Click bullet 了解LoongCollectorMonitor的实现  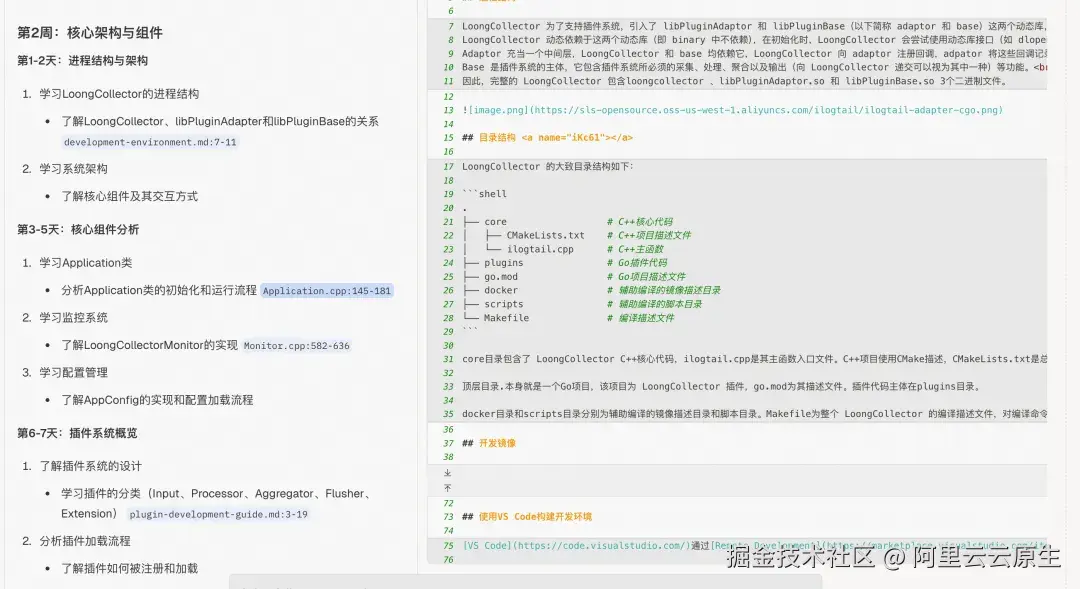point(149,345)
